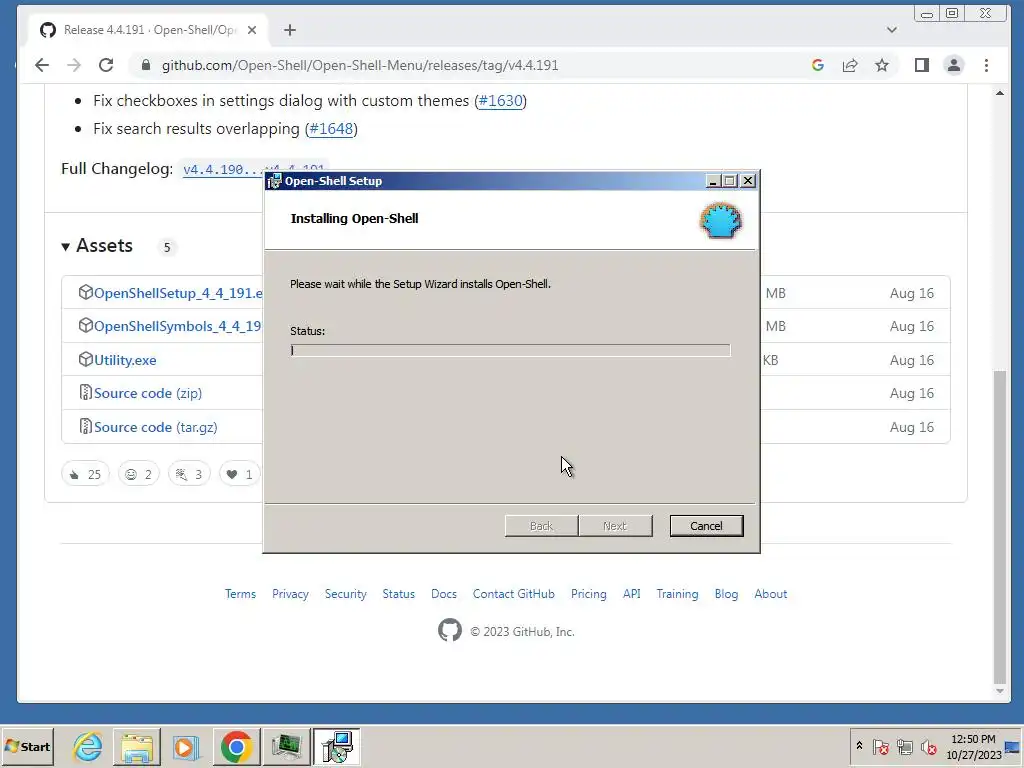Switch to Open-Shell installer taskbar item
Viewport: 1024px width, 768px height.
336,746
